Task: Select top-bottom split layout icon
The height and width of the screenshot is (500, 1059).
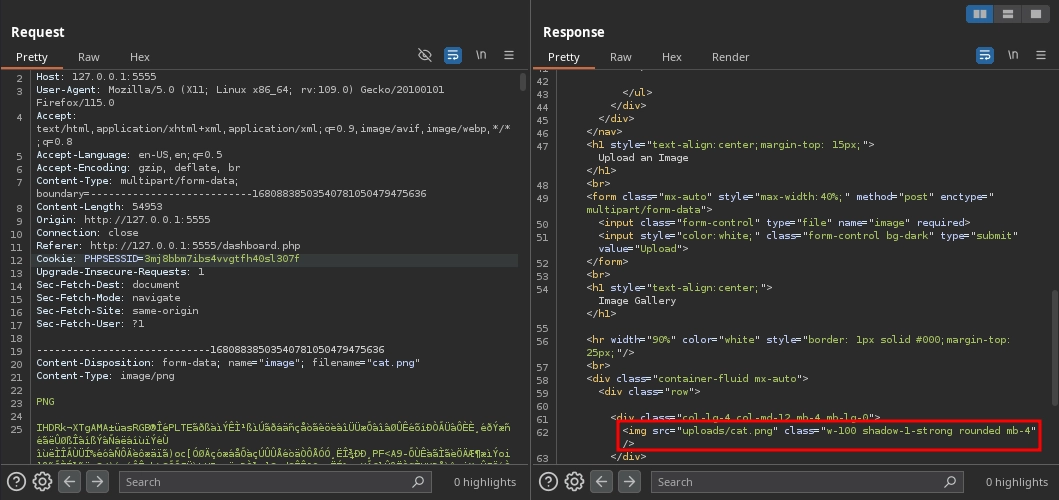Action: pyautogui.click(x=1006, y=14)
